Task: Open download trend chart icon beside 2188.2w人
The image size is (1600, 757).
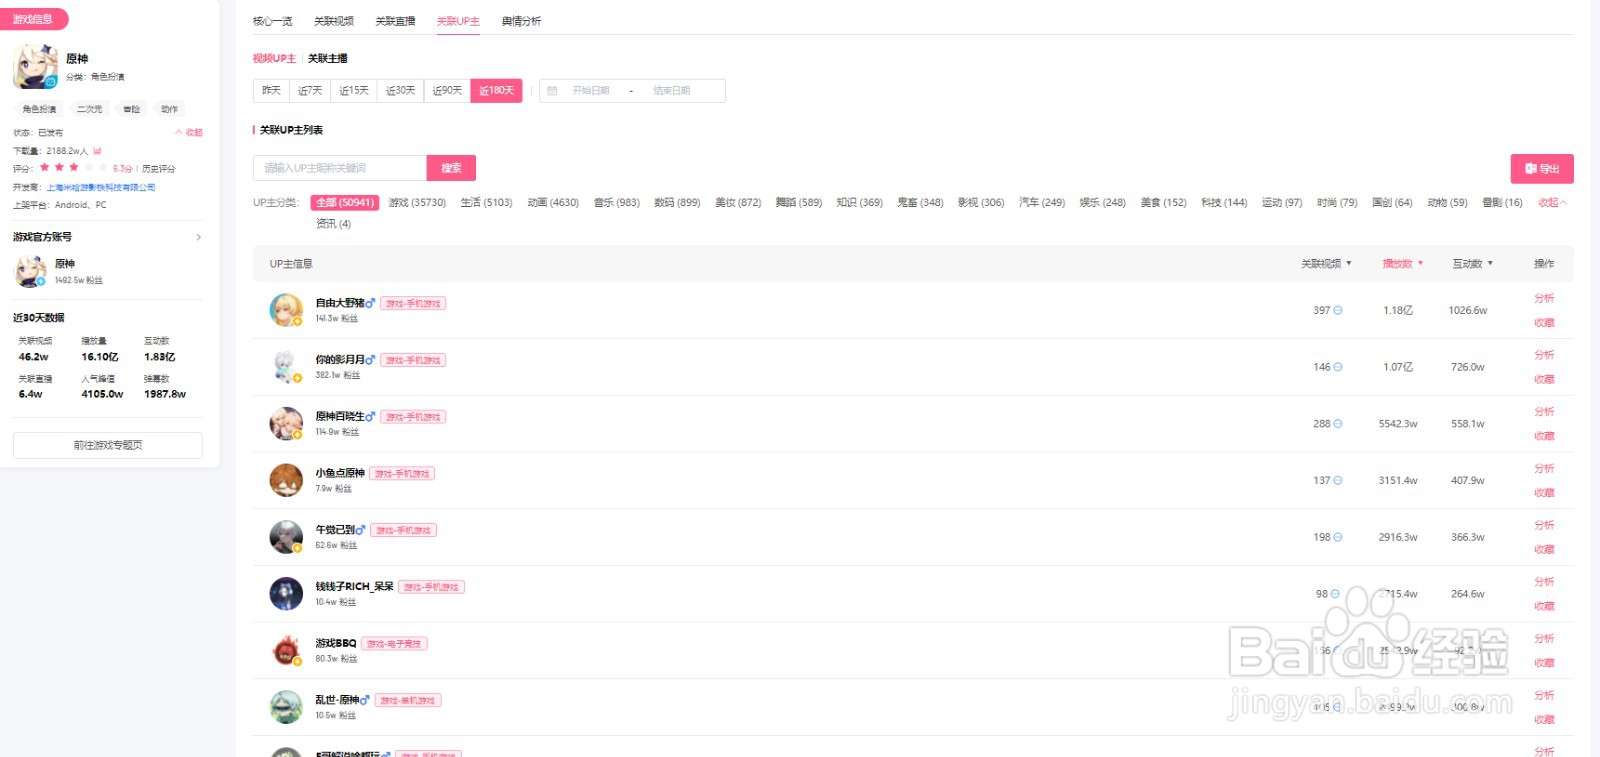Action: coord(97,151)
